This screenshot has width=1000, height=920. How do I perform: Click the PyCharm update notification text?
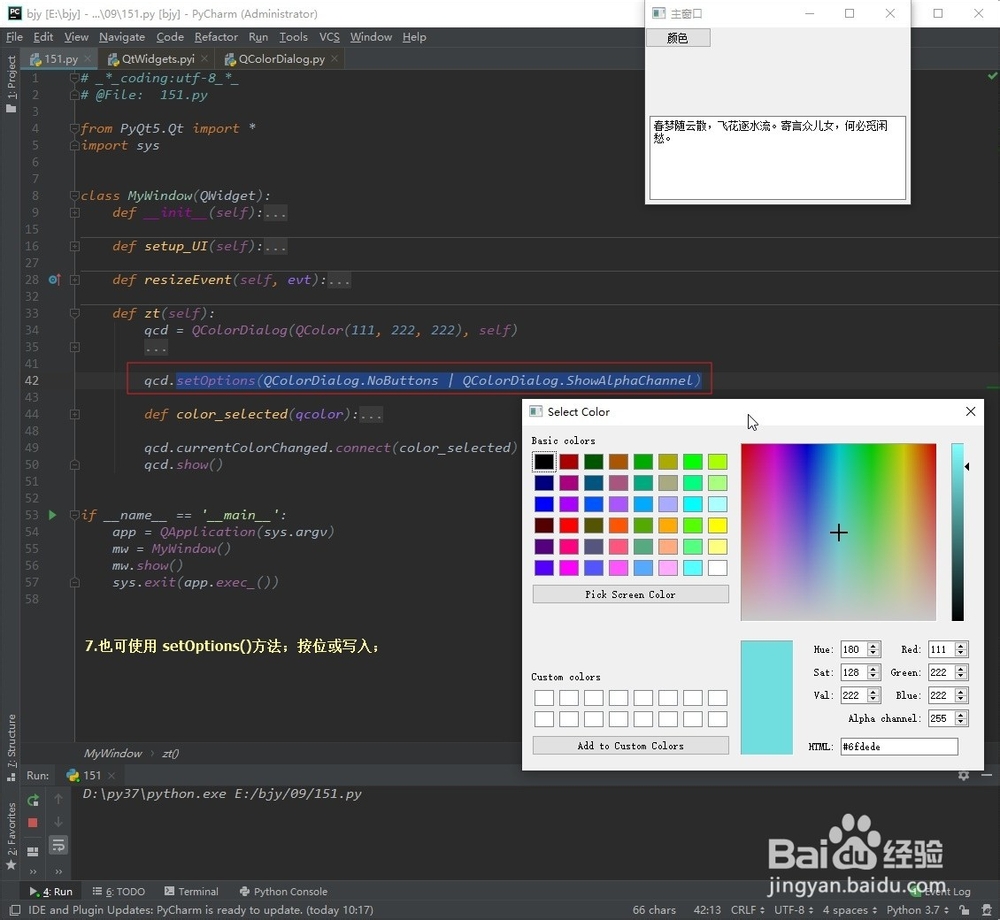pyautogui.click(x=201, y=910)
